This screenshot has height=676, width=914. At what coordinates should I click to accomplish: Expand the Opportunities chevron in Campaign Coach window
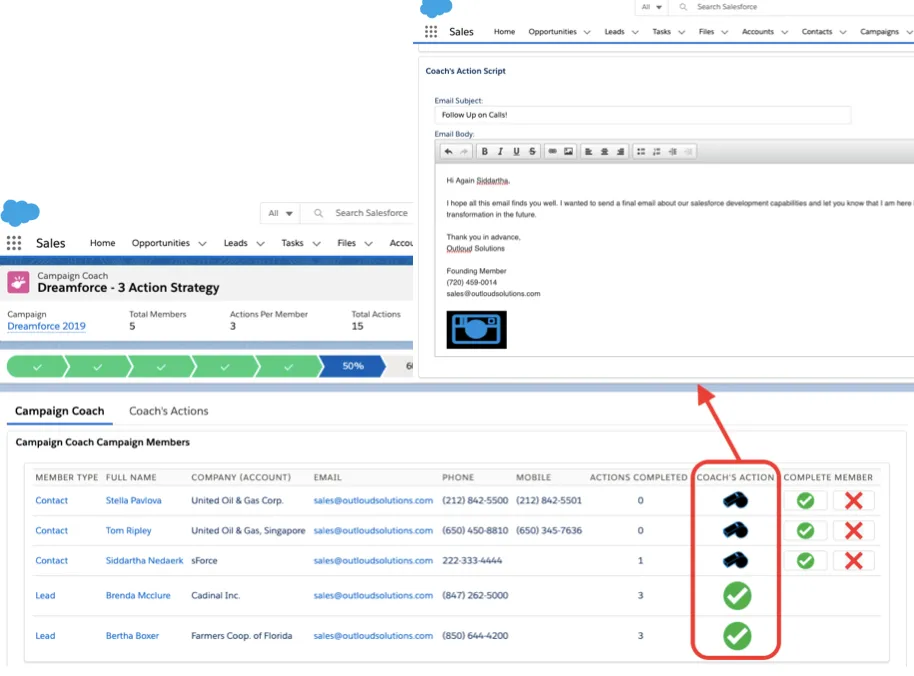[x=202, y=244]
